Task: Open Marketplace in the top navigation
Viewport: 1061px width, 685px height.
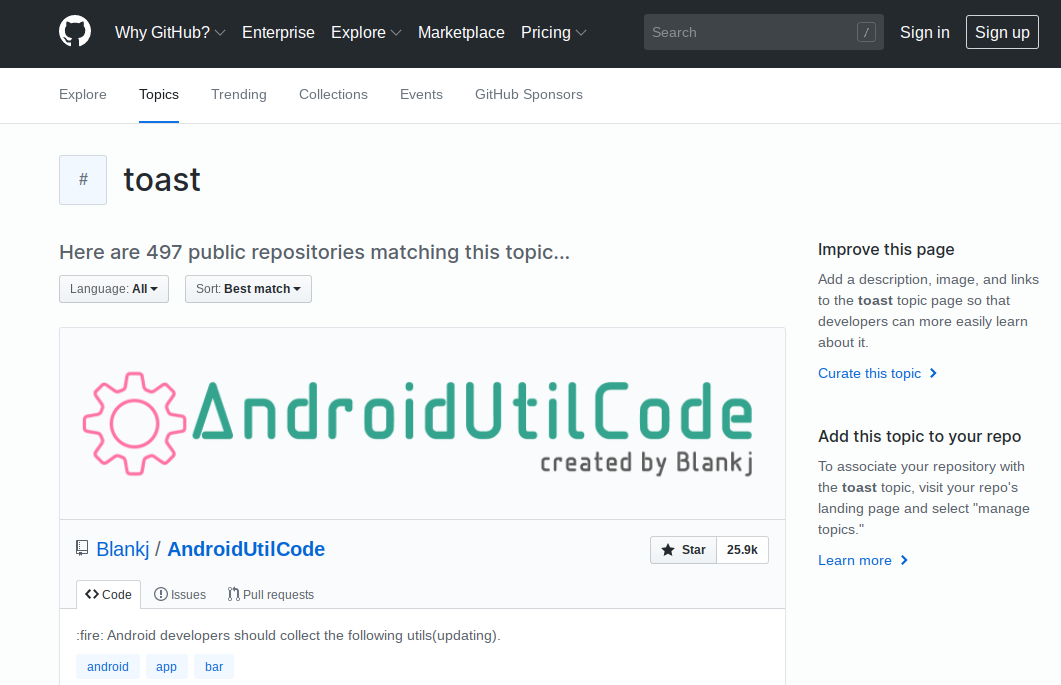Action: [x=461, y=32]
